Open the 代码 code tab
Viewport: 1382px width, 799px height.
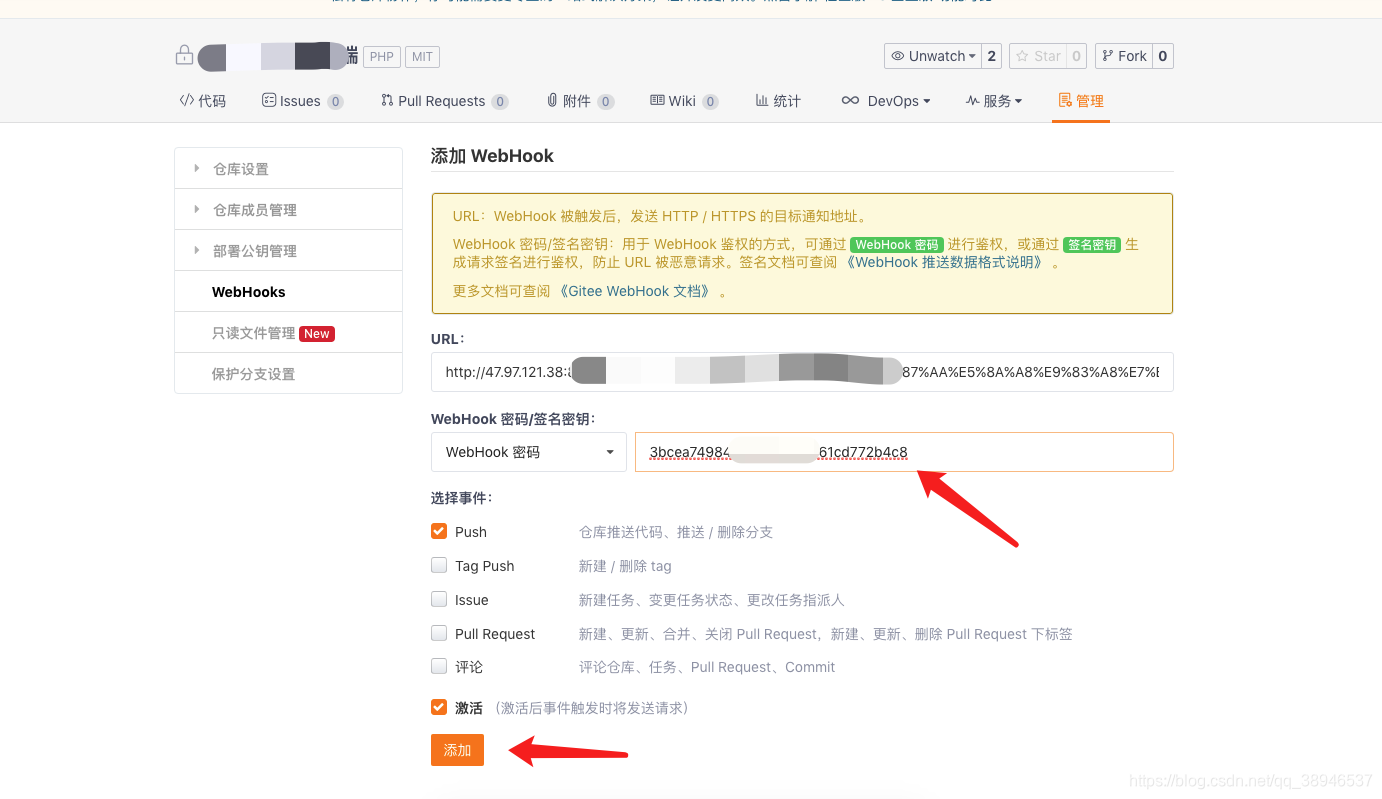point(203,101)
